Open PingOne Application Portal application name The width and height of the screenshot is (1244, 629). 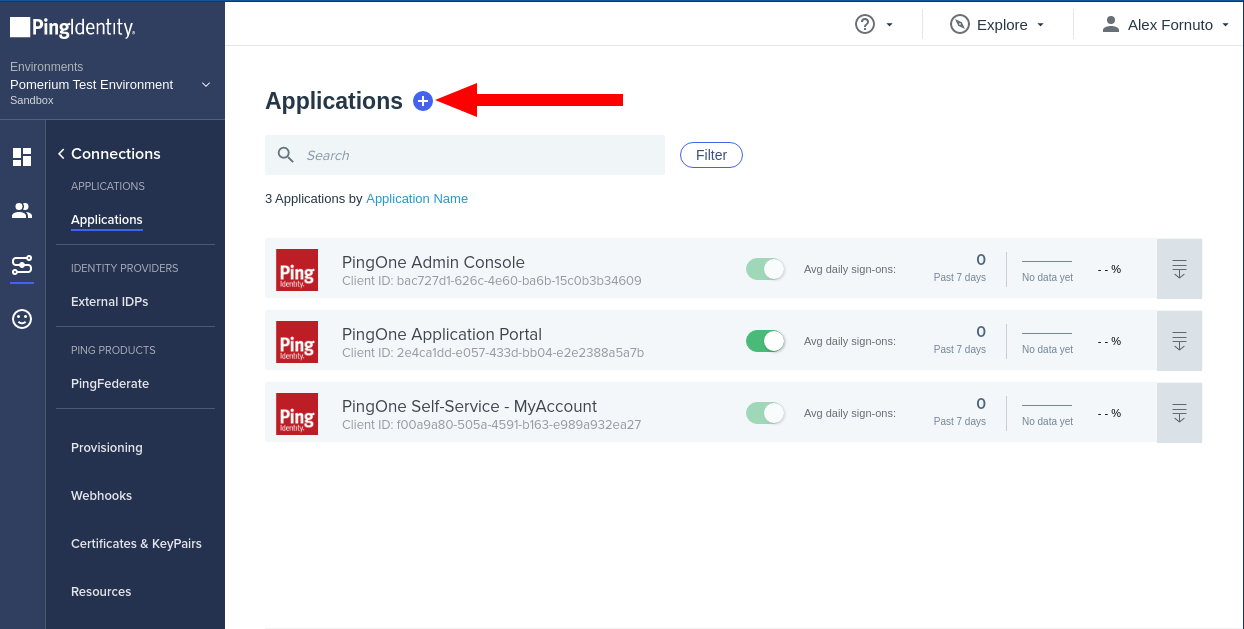click(442, 335)
